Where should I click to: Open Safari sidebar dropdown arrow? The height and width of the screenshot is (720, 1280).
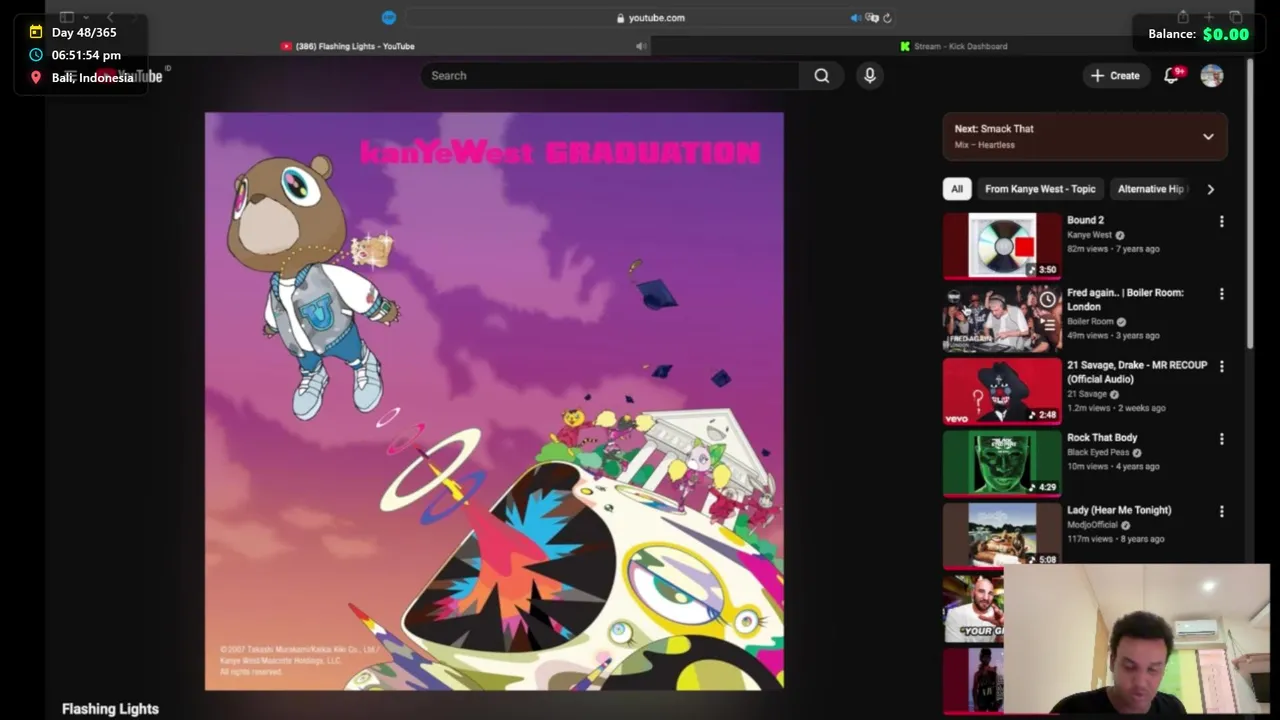[x=86, y=17]
